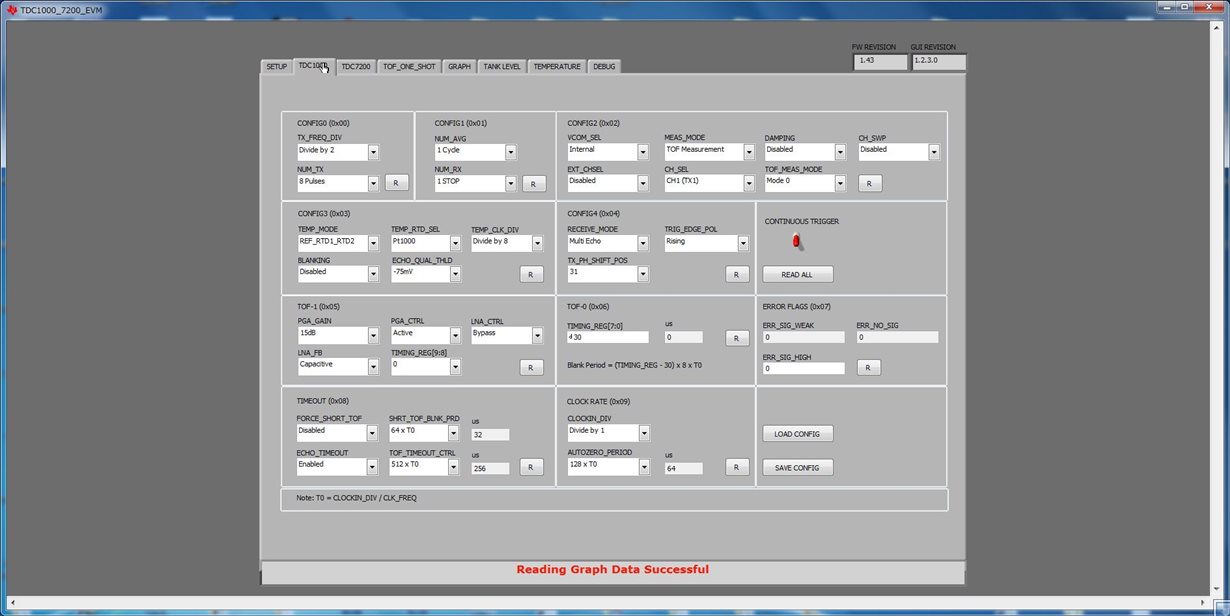Open the DEBUG tab

(604, 67)
